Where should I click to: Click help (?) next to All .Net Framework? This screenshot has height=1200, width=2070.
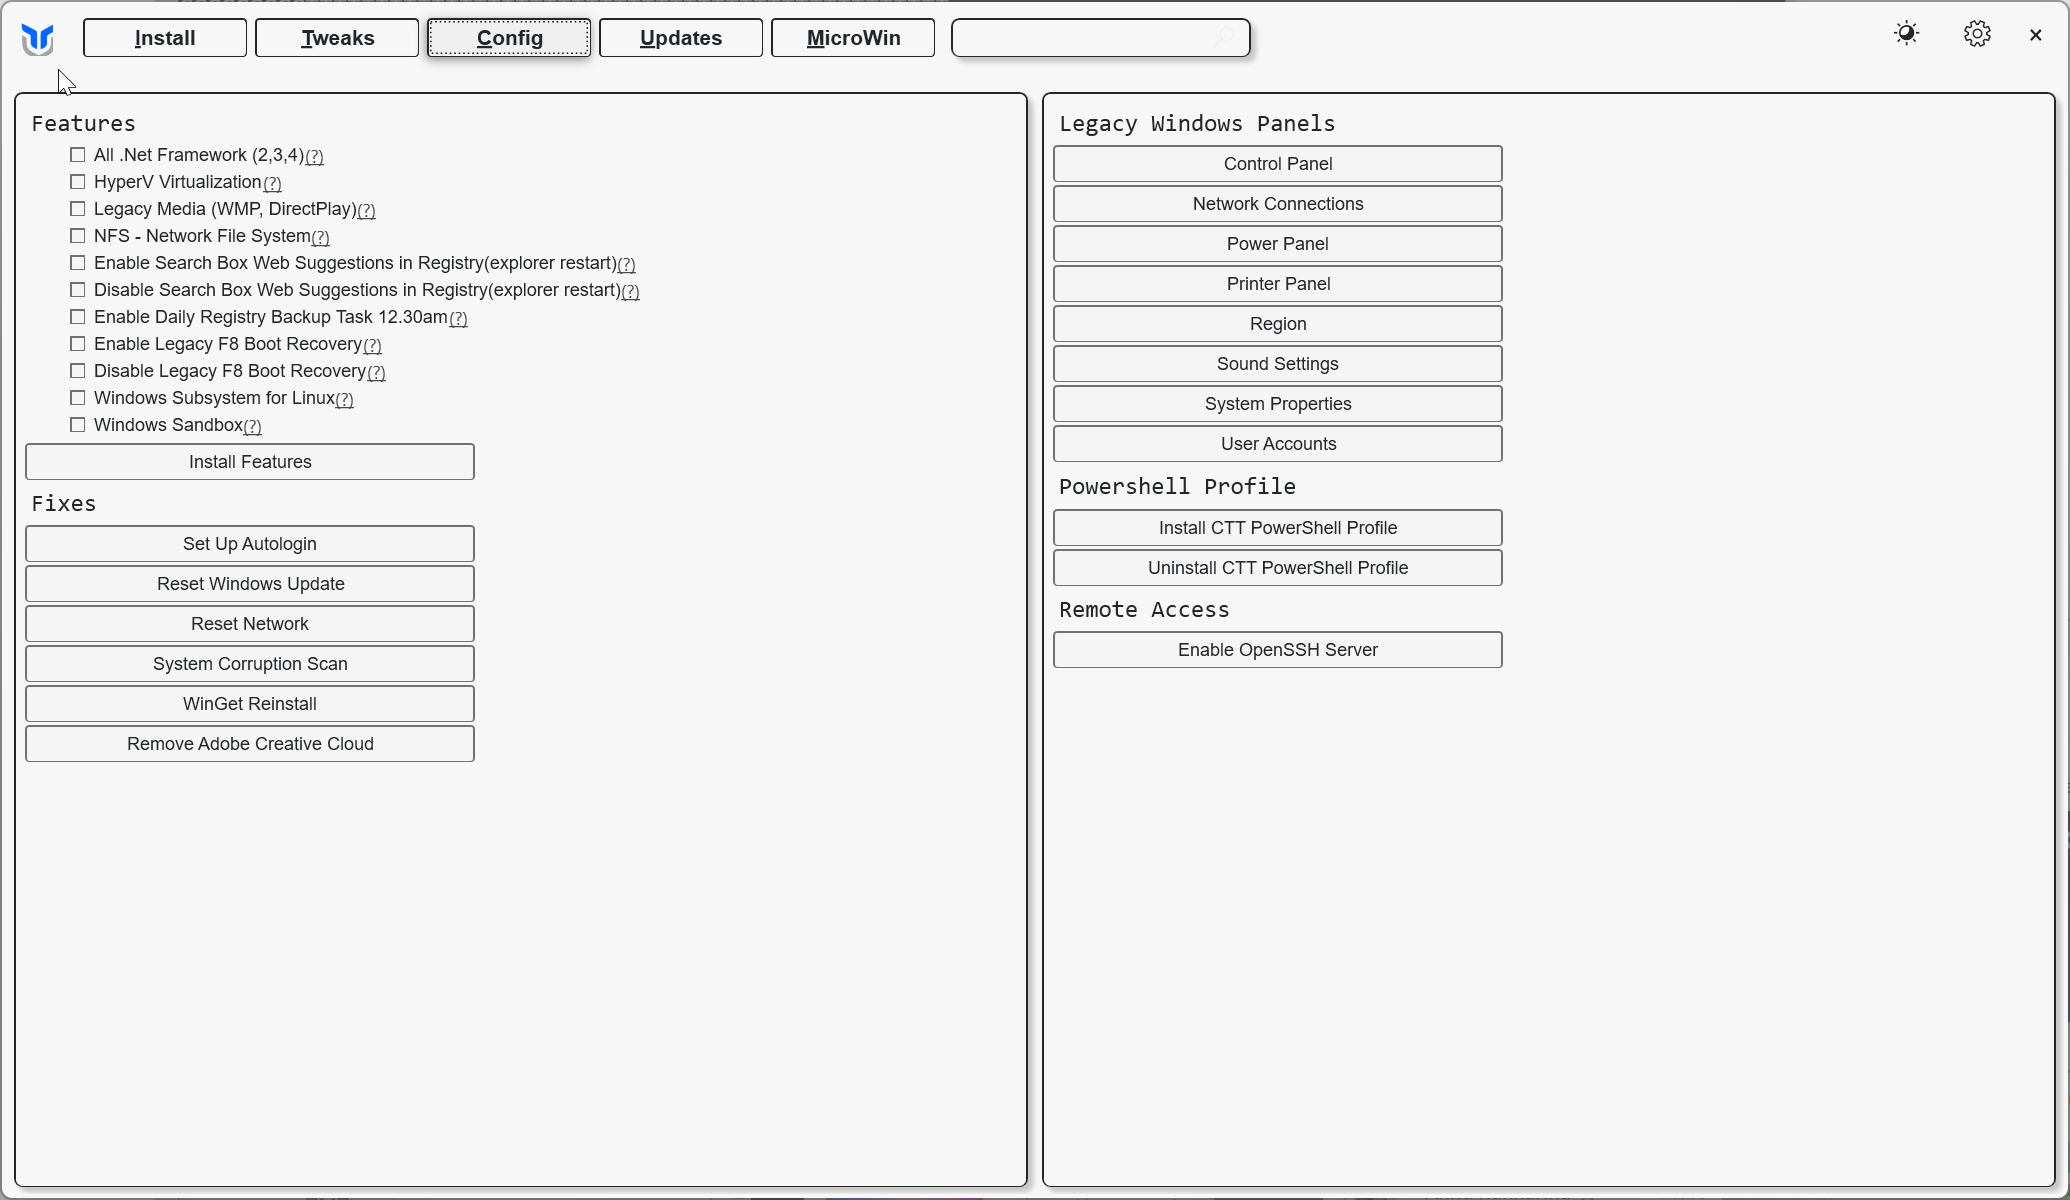pyautogui.click(x=314, y=157)
